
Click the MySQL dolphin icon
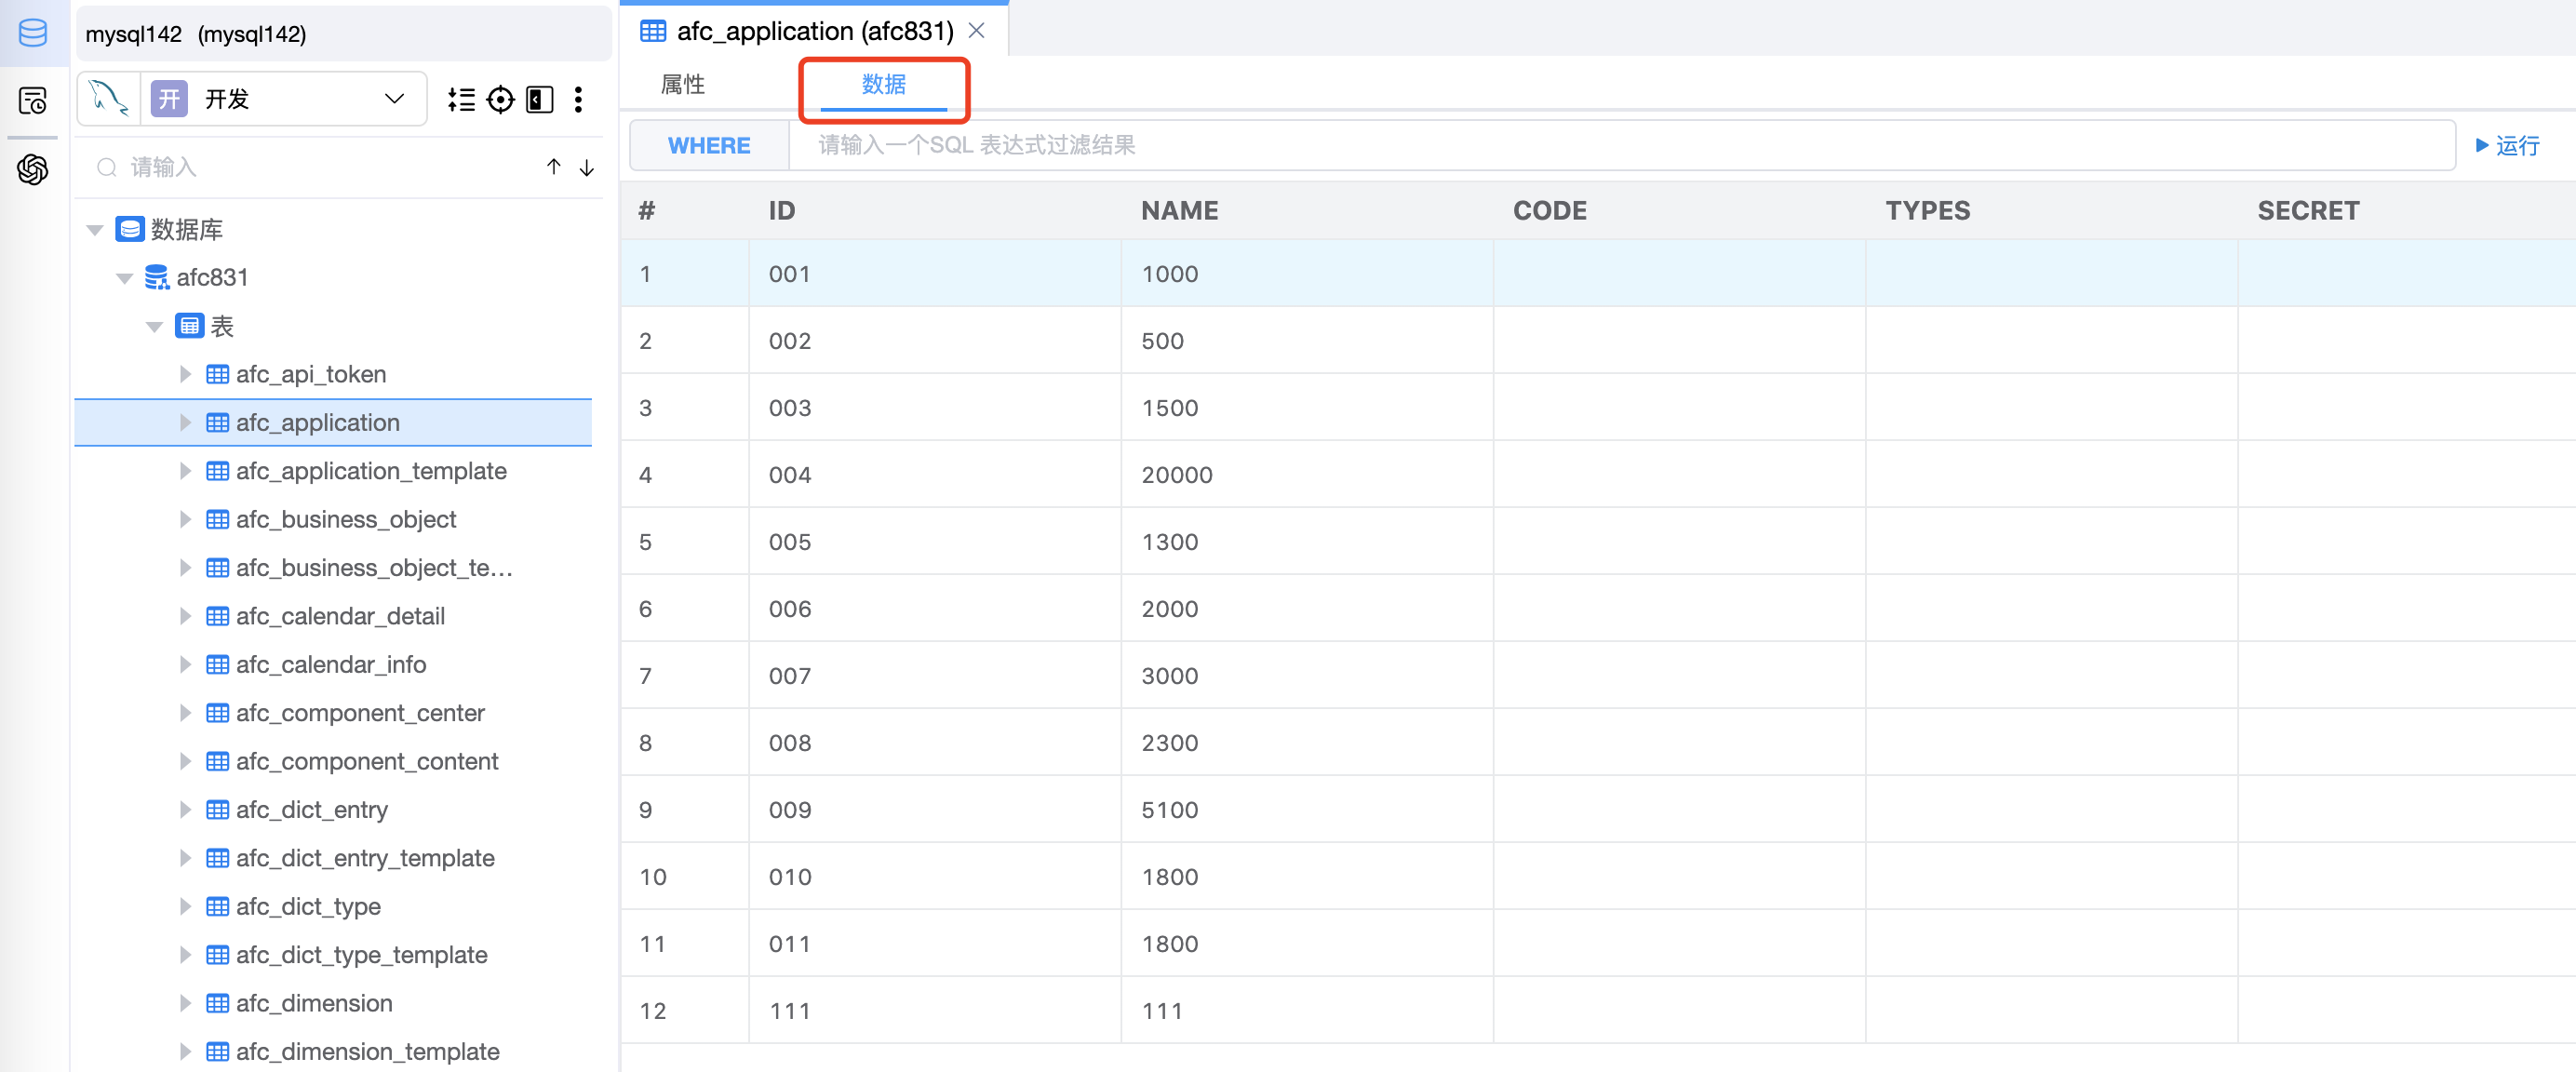coord(108,98)
